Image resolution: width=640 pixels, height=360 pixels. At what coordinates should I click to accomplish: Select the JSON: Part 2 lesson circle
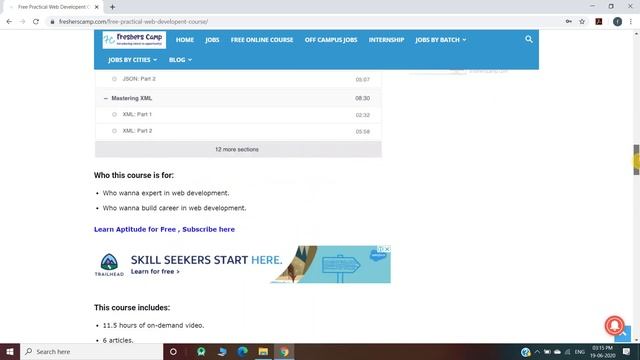pos(114,79)
